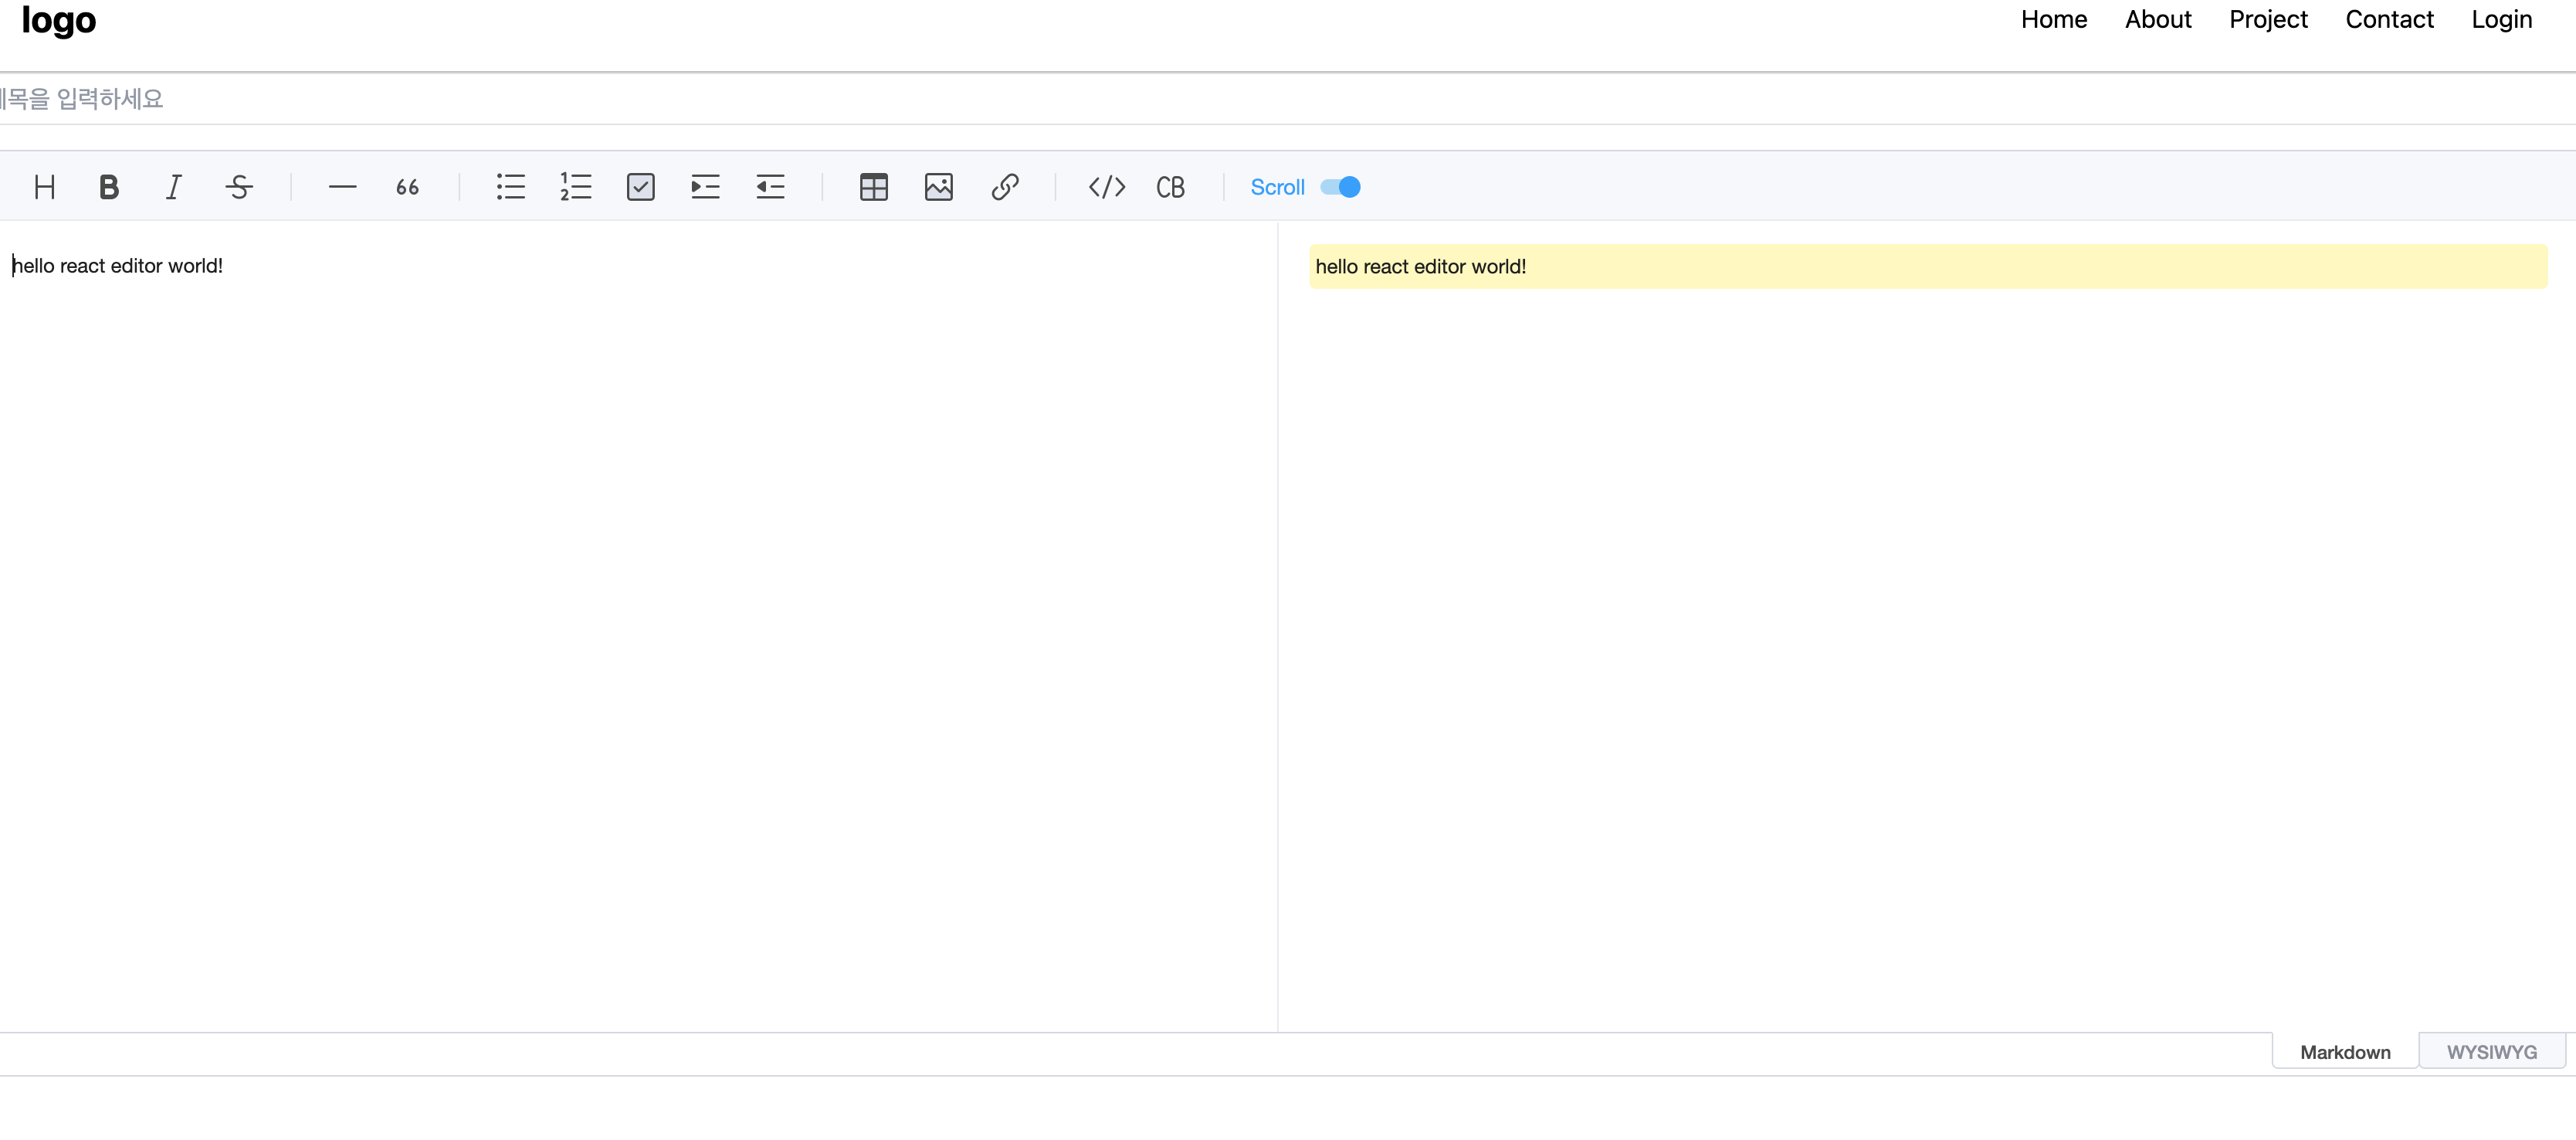This screenshot has width=2576, height=1140.
Task: Open the Project nav link
Action: tap(2267, 20)
